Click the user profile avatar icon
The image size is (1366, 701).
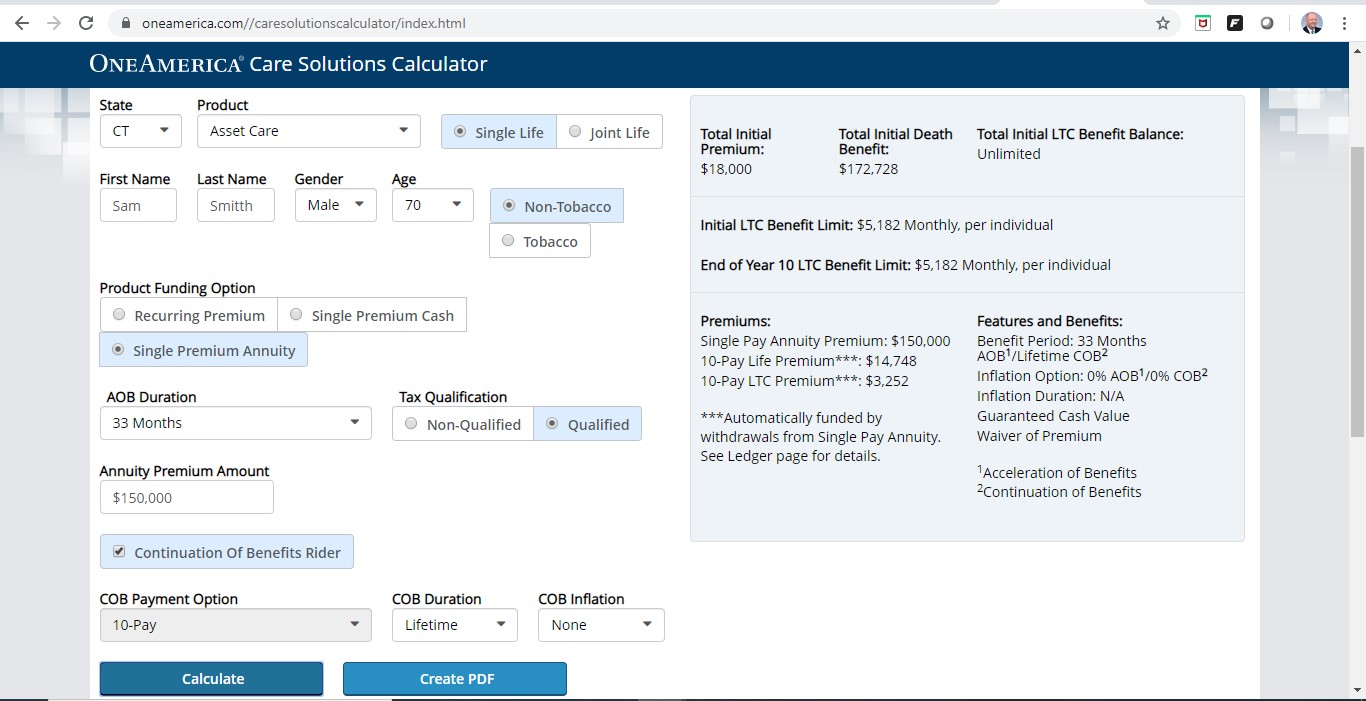[1312, 23]
